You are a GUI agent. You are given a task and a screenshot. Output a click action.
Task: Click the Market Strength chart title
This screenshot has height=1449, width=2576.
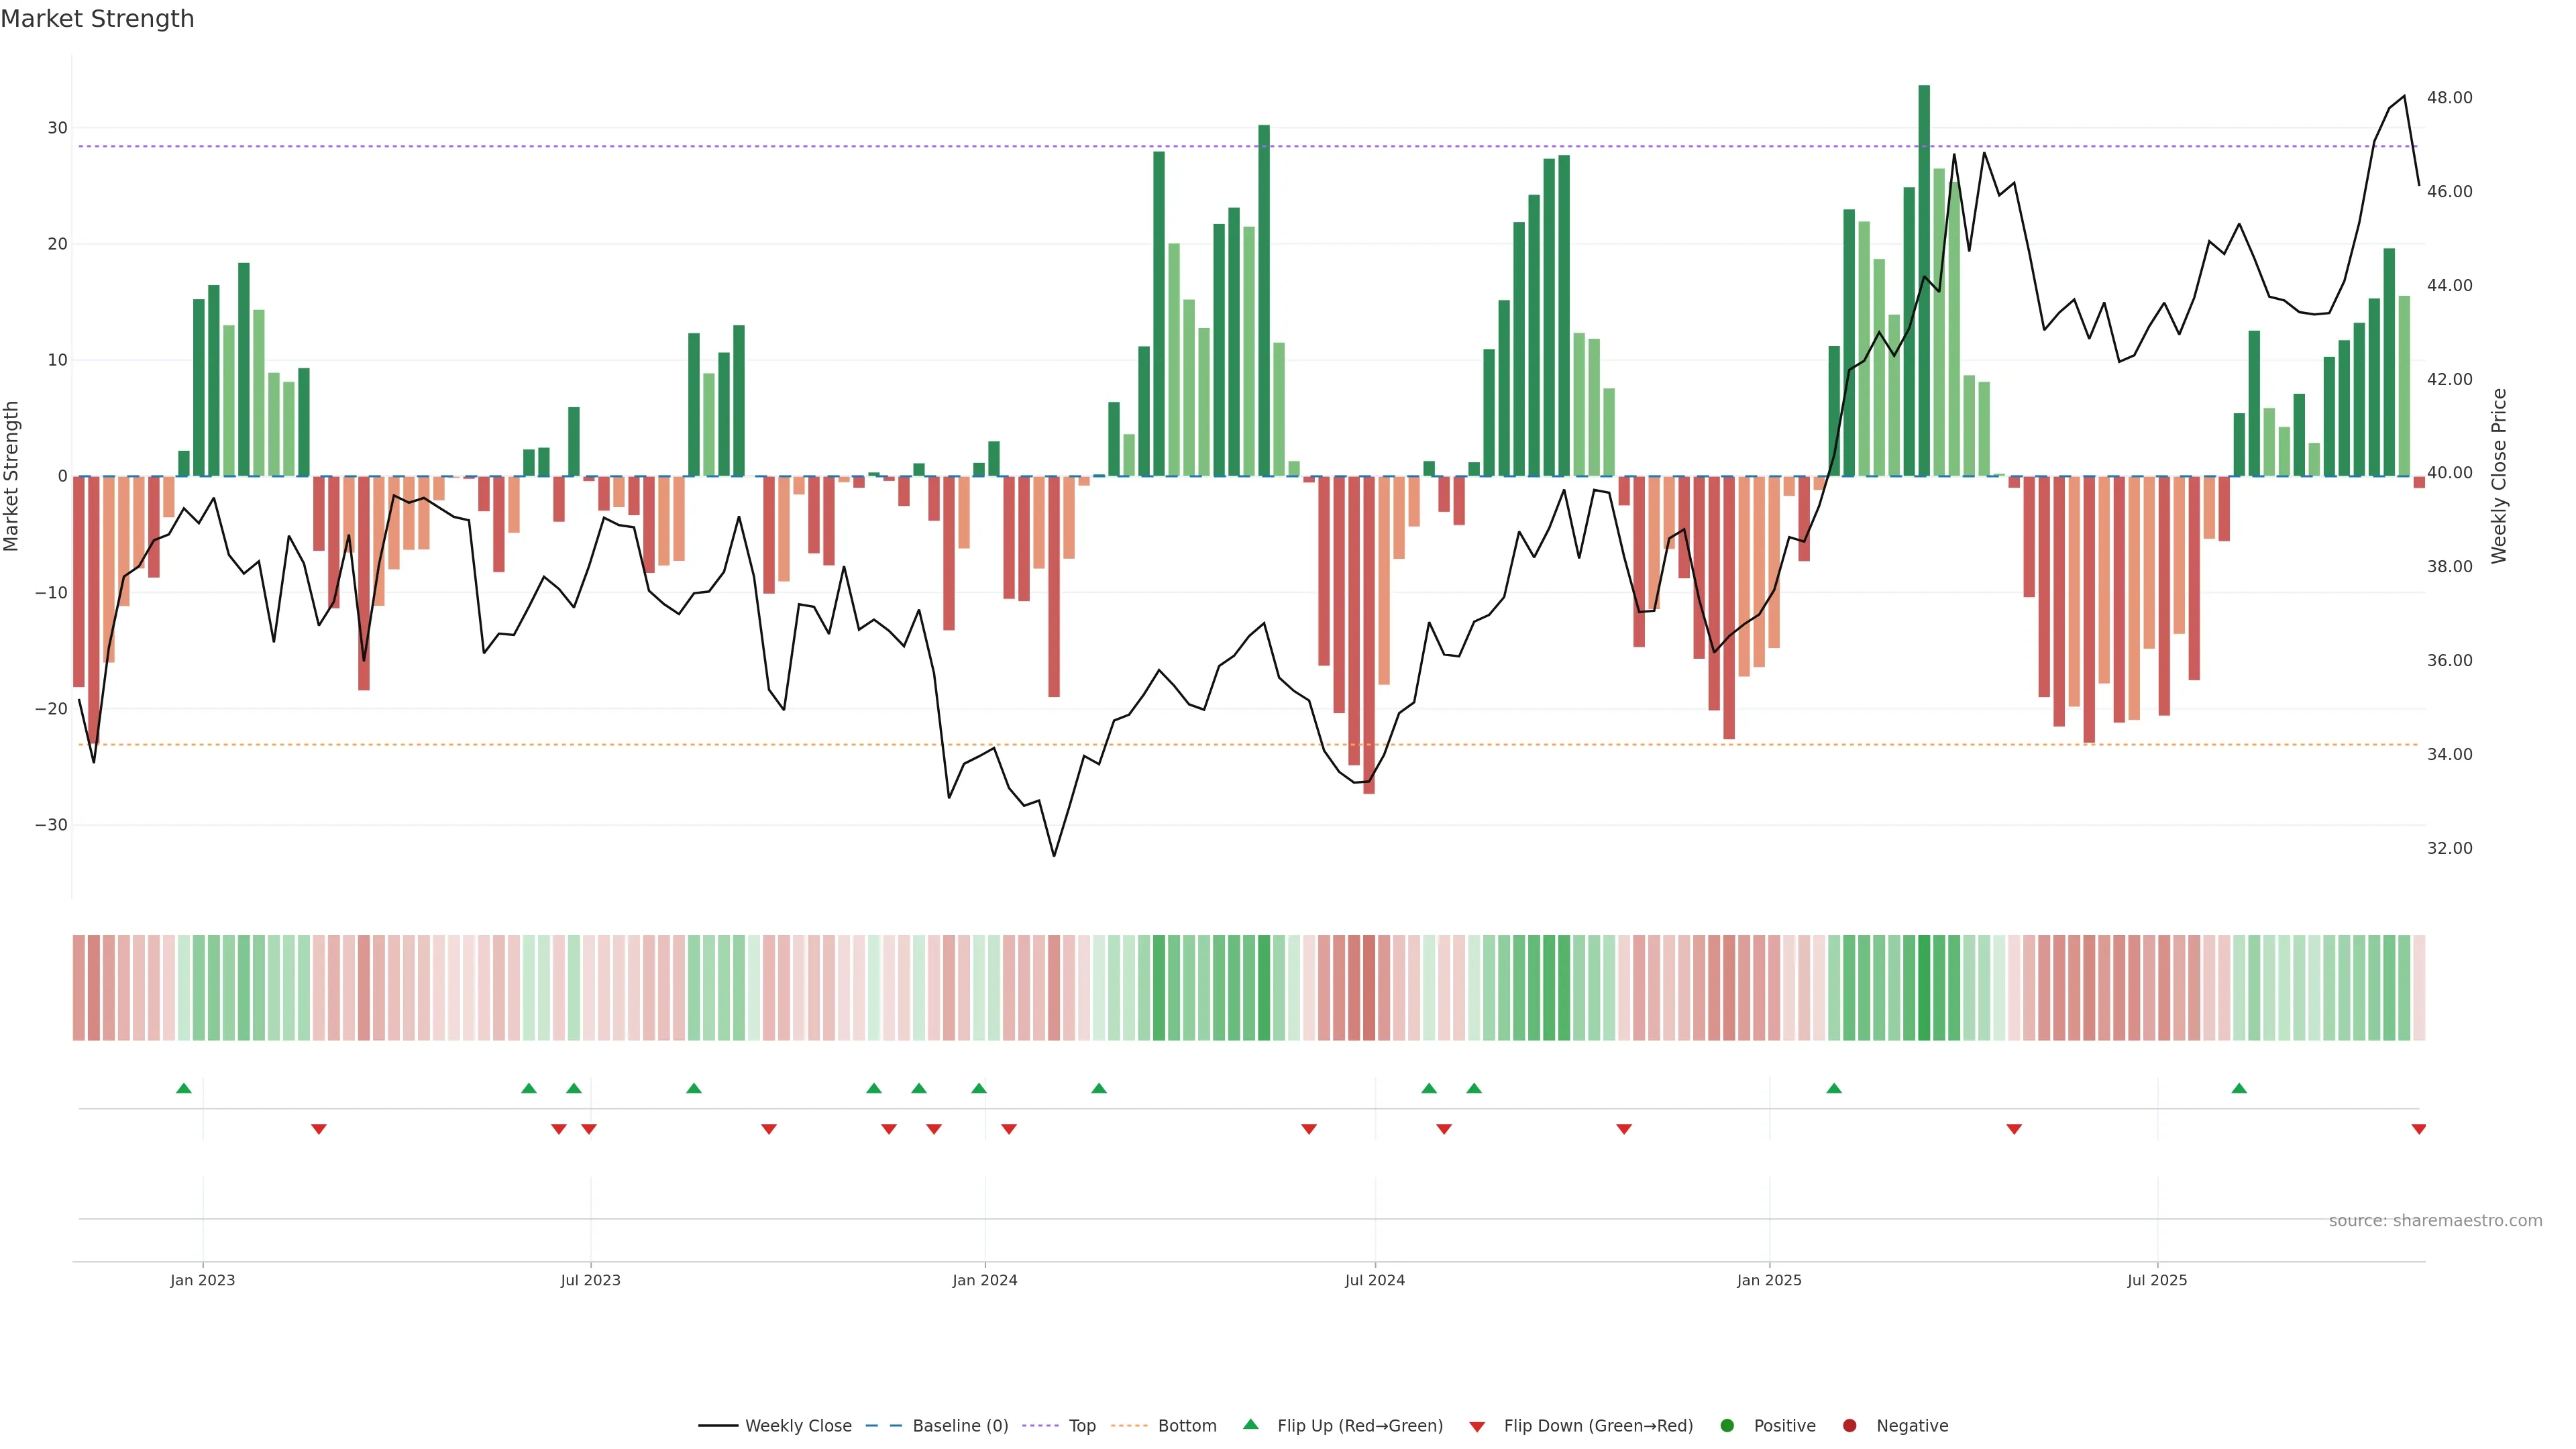[97, 18]
